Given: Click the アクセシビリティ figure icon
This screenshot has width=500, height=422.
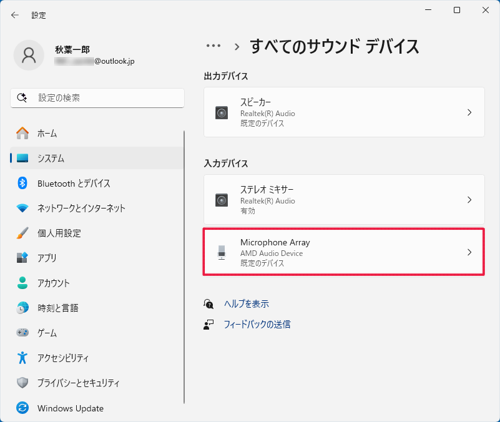Looking at the screenshot, I should [22, 357].
